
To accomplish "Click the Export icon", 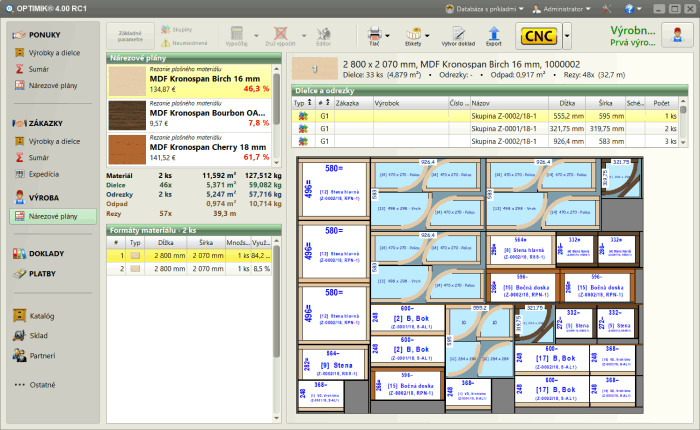I will (x=494, y=36).
